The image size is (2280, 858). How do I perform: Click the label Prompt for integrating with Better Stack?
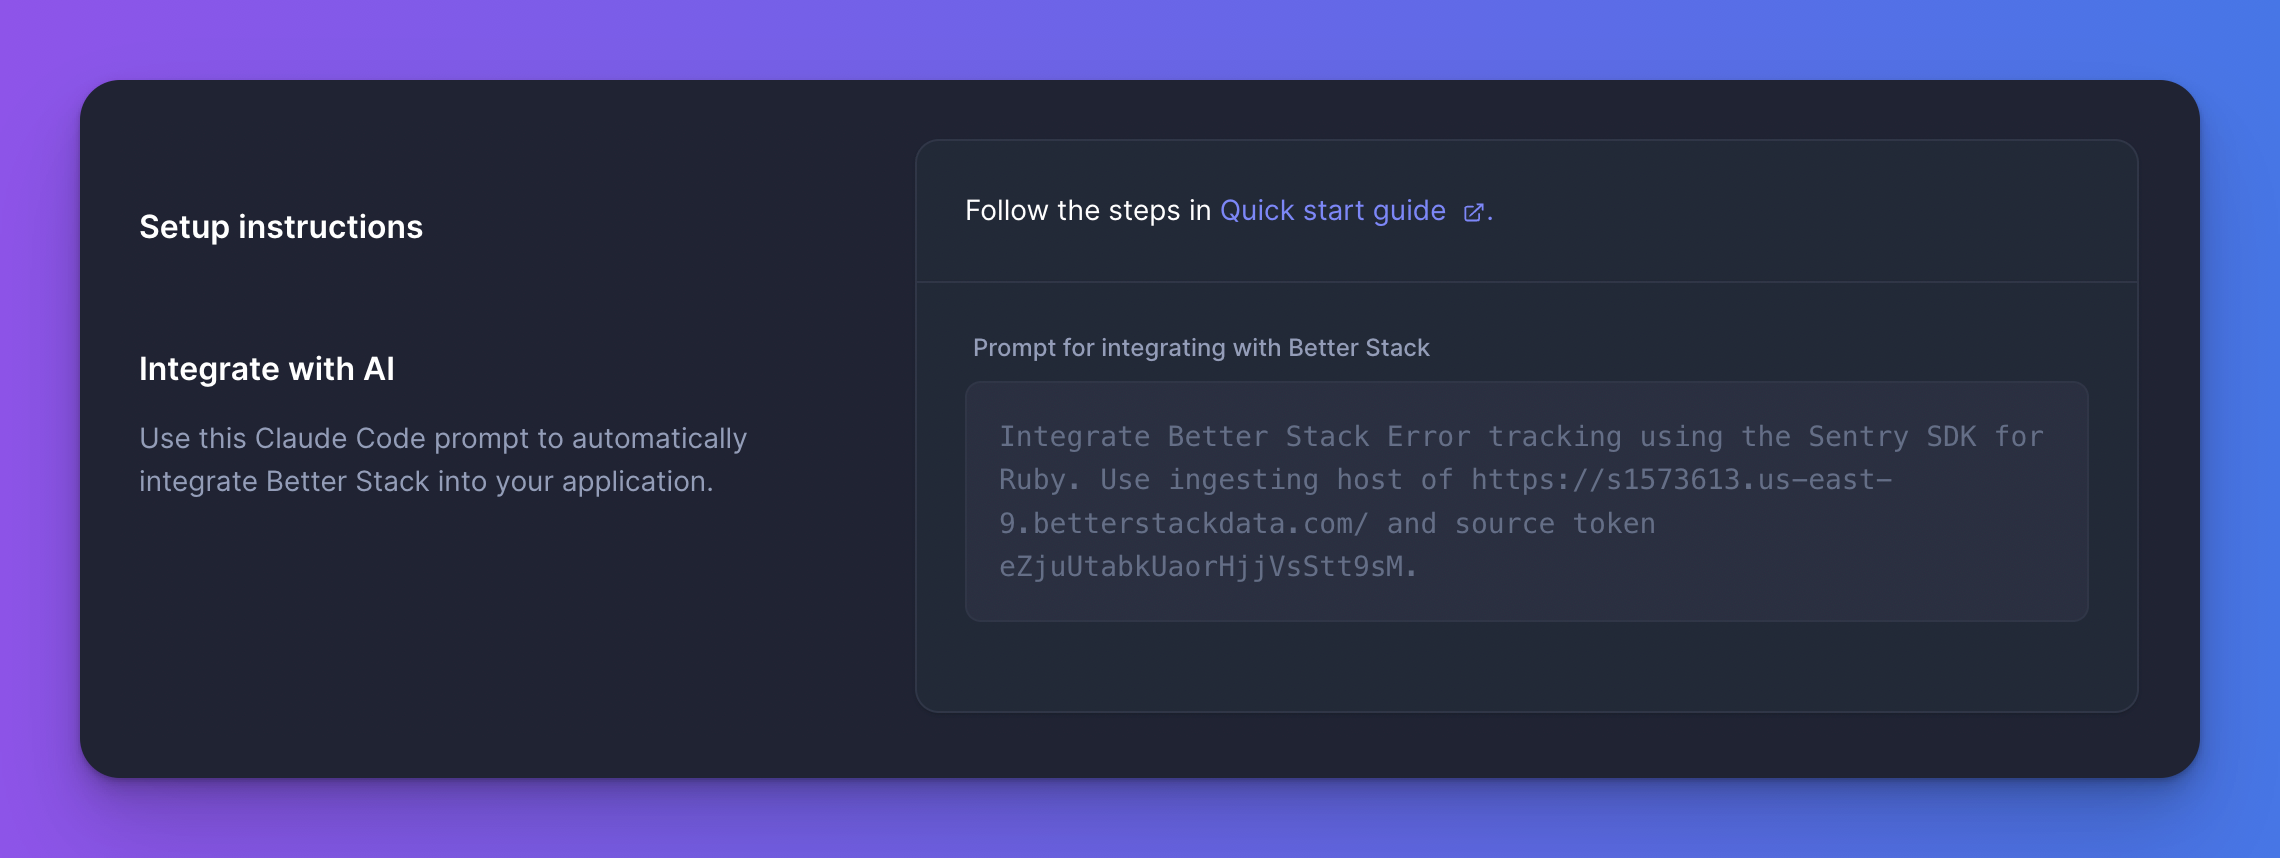1201,348
